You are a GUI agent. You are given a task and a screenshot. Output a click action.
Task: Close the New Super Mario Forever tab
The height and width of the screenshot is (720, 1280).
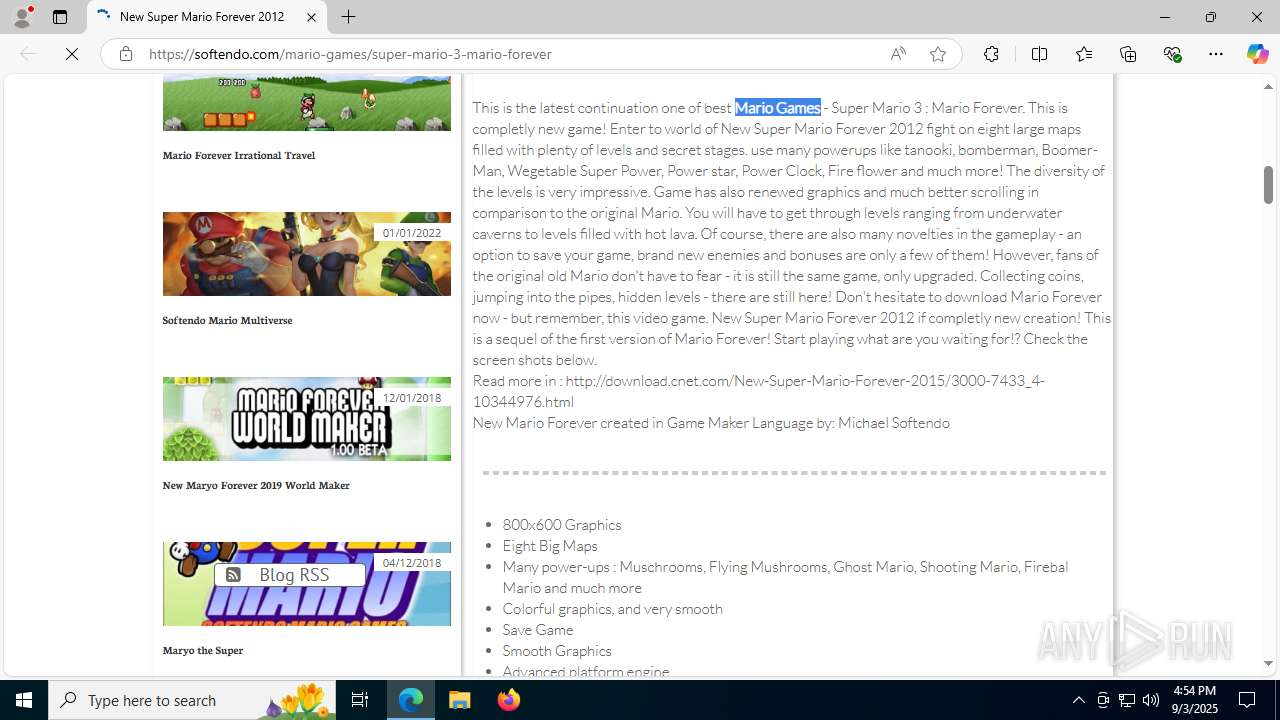click(311, 17)
